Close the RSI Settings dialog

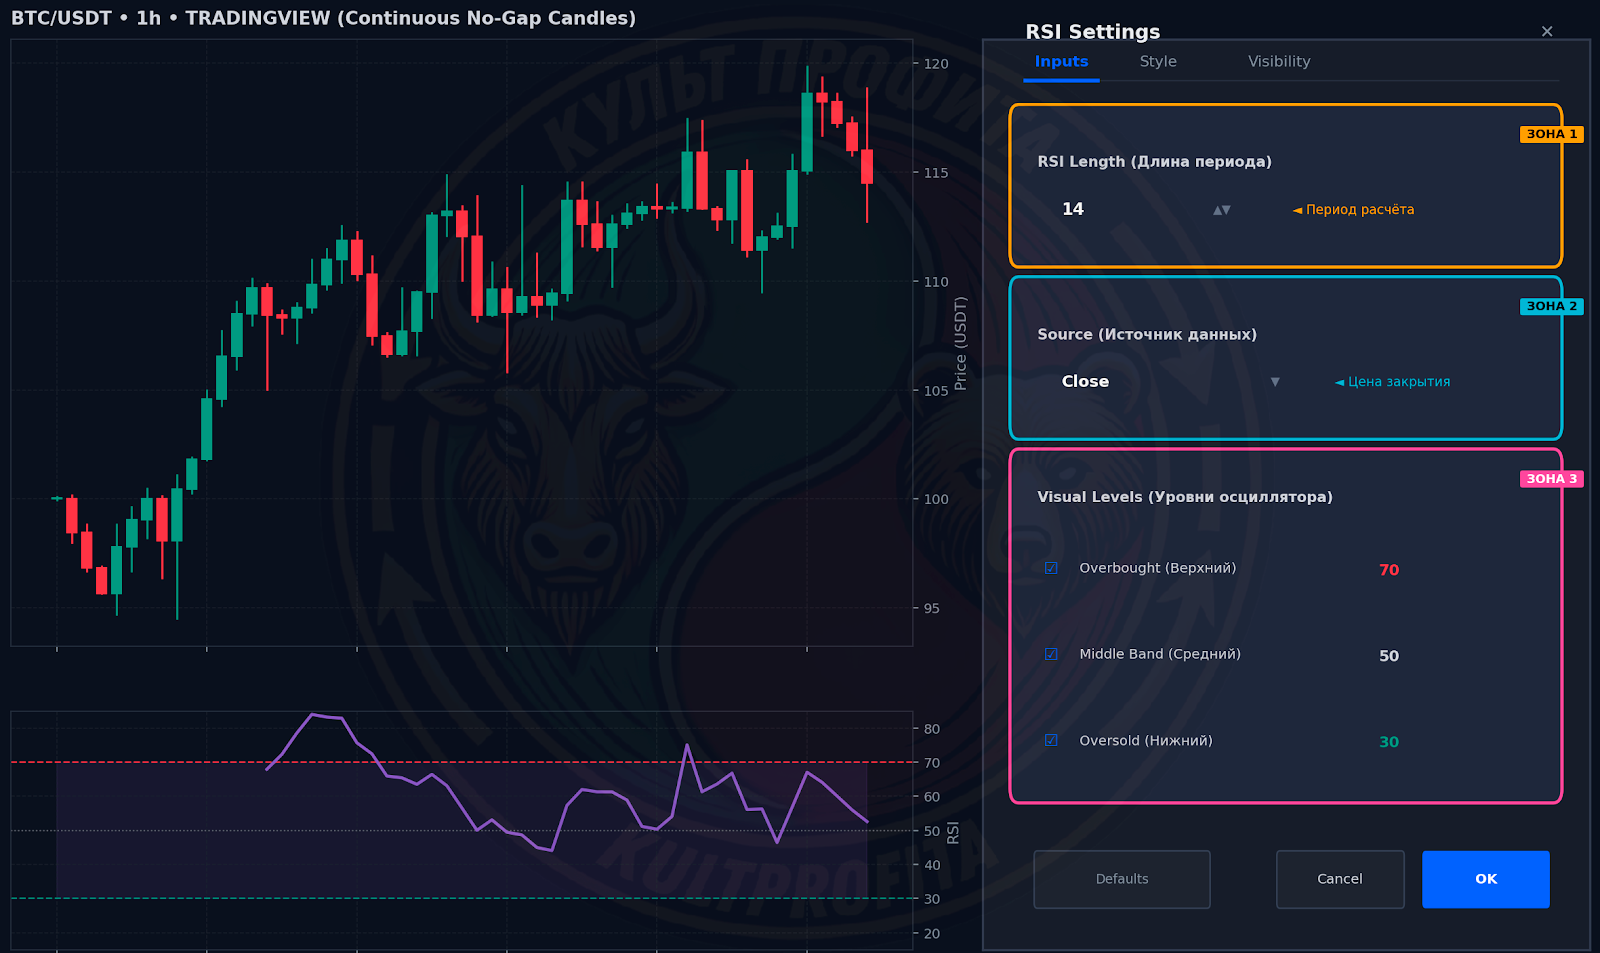[1547, 32]
